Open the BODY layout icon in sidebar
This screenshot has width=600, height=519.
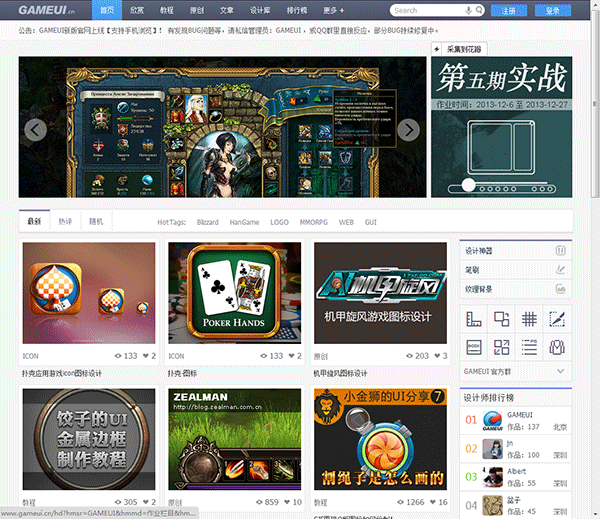point(473,347)
